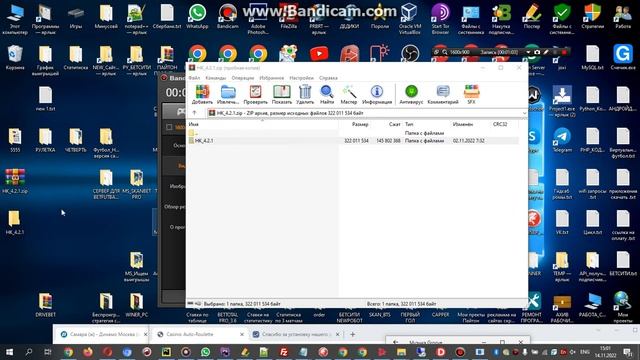Open the notification center icon
Viewport: 640px width, 360px height.
tap(628, 352)
